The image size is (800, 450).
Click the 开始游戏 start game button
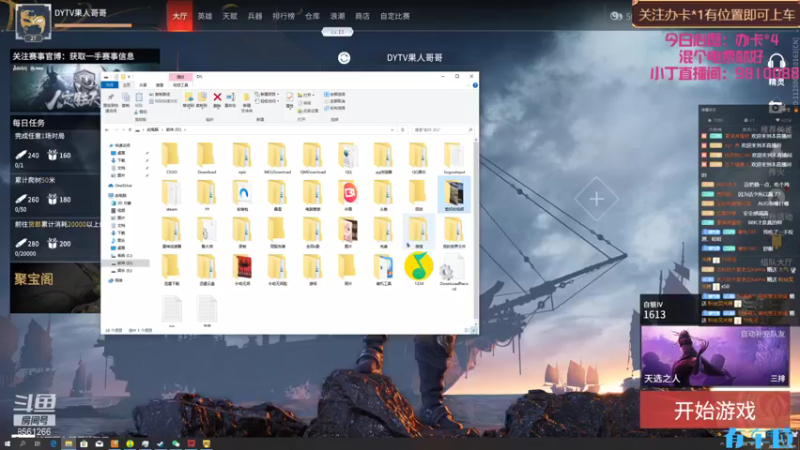pyautogui.click(x=715, y=410)
